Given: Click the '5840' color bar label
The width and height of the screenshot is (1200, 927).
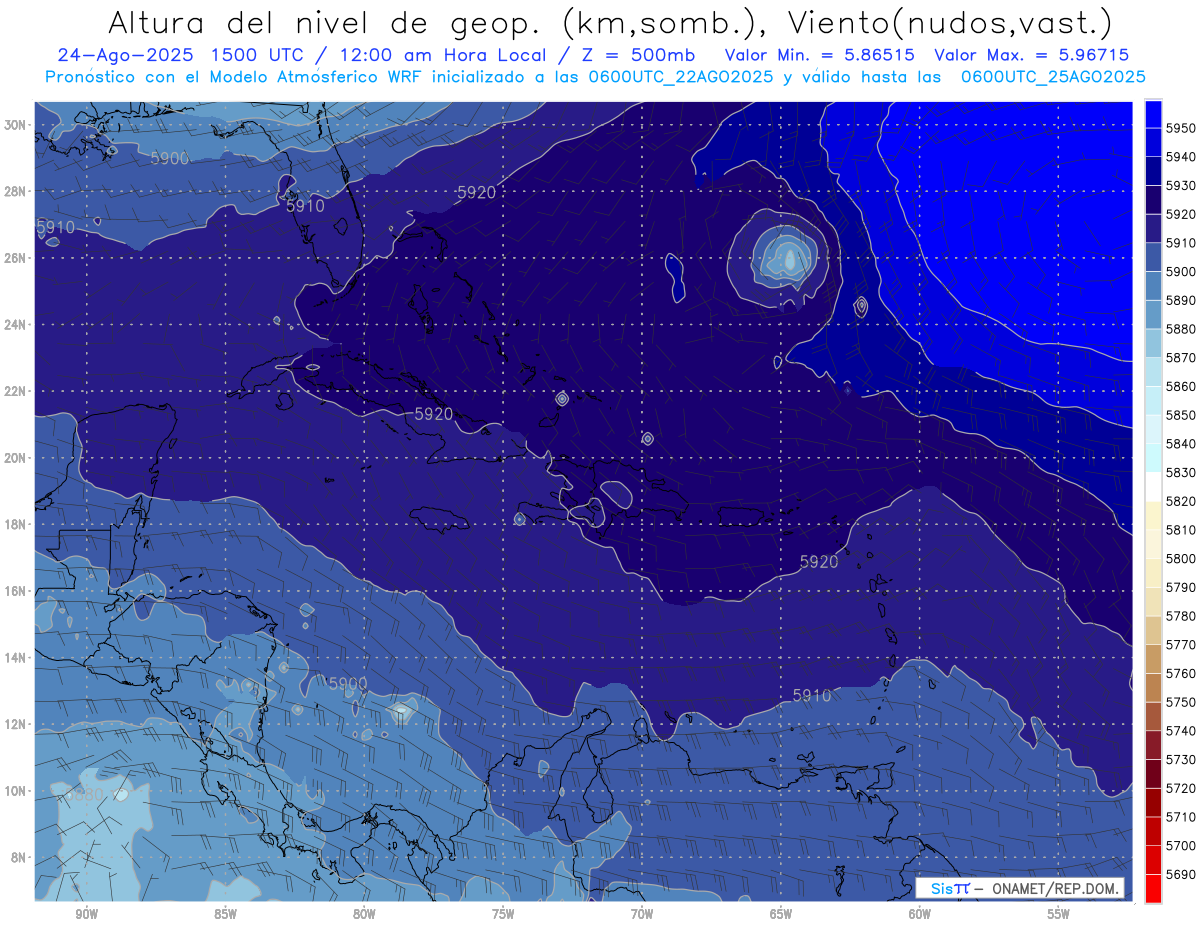Looking at the screenshot, I should (1180, 443).
